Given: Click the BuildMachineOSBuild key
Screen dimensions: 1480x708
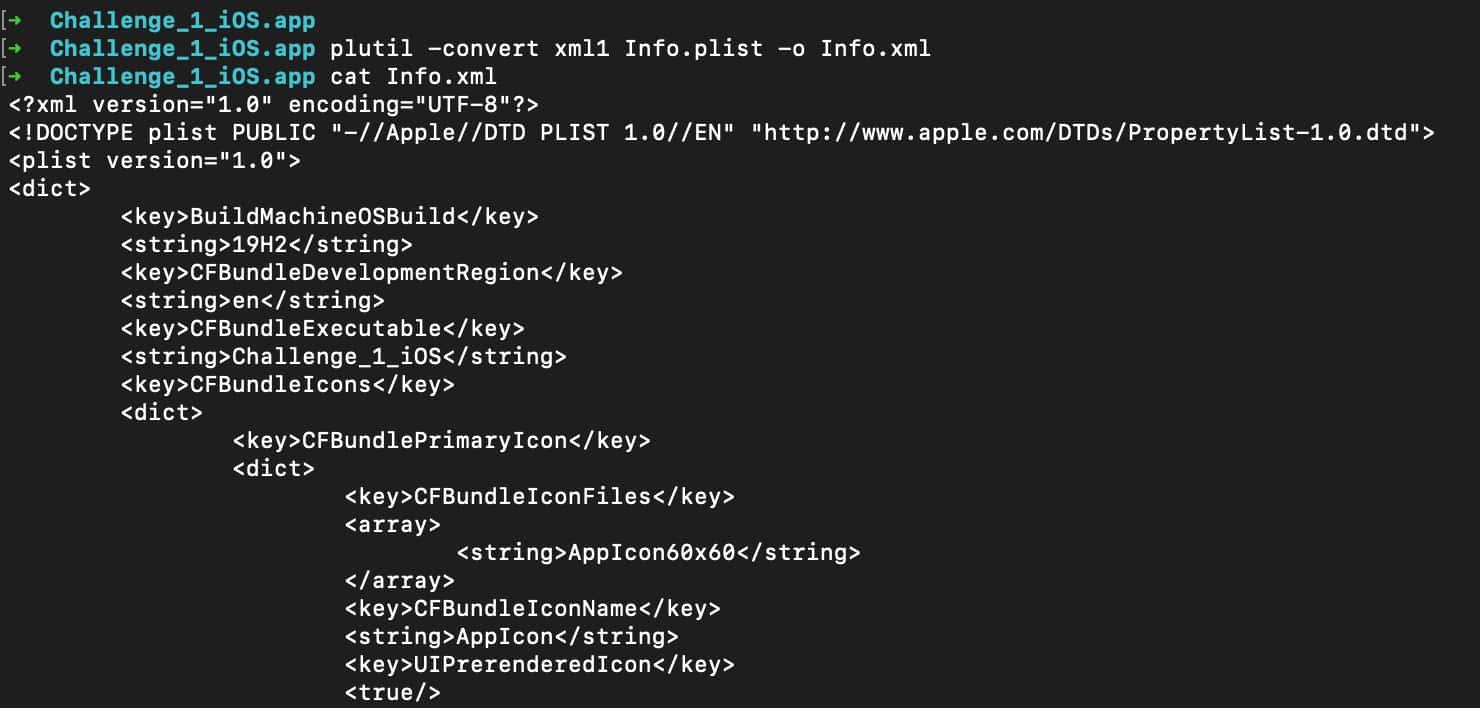Looking at the screenshot, I should (x=330, y=216).
